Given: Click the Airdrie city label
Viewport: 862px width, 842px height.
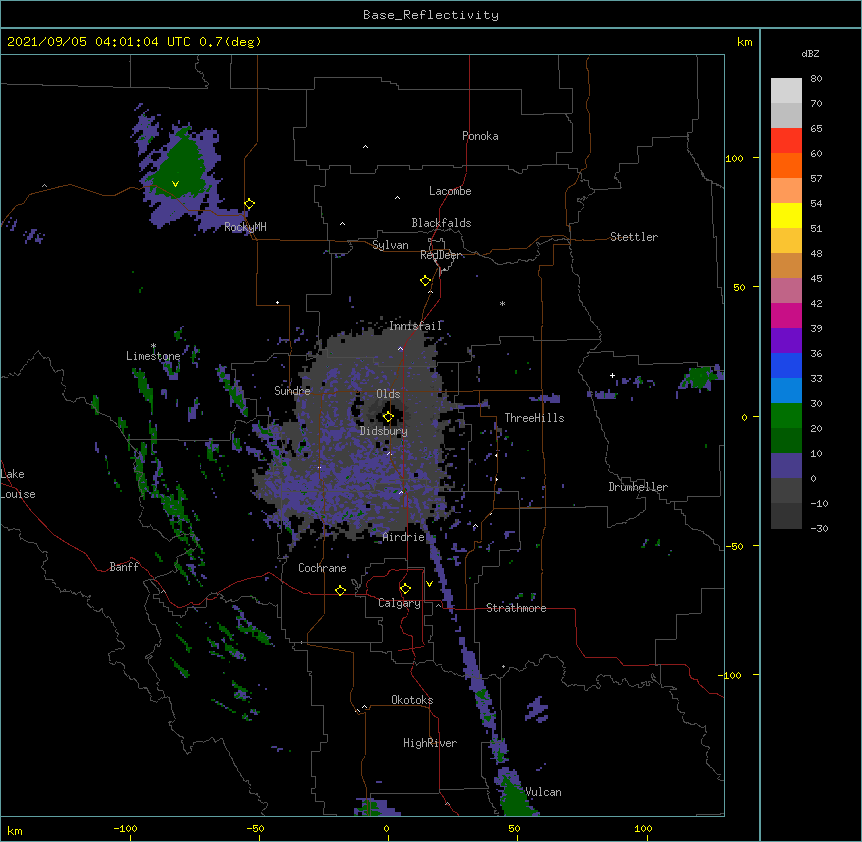Looking at the screenshot, I should coord(404,537).
